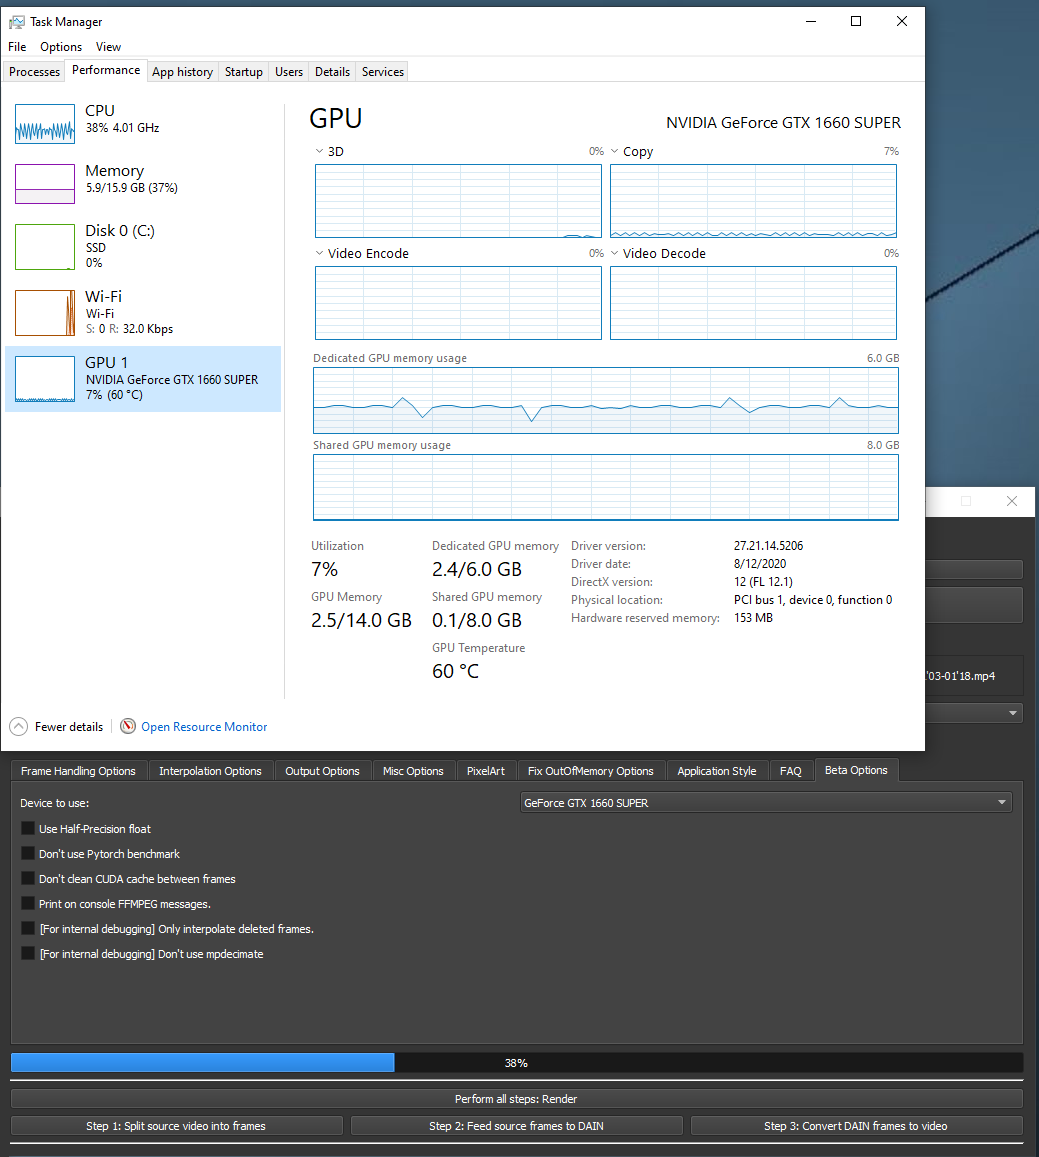Select the Disk 0 (C:) graph thumbnail
The image size is (1039, 1157).
pyautogui.click(x=45, y=247)
